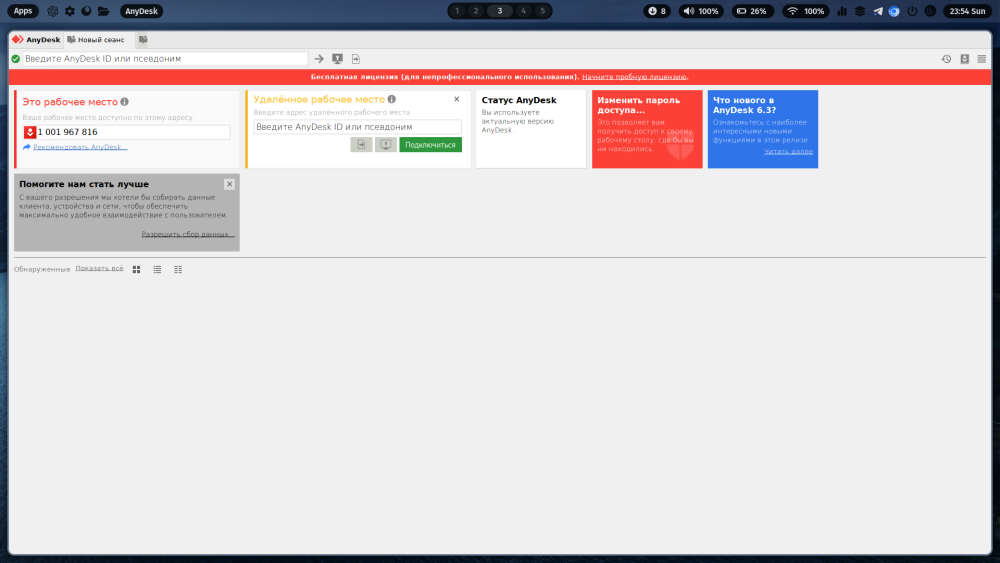Open the session history clock icon
The width and height of the screenshot is (1000, 563).
[946, 59]
